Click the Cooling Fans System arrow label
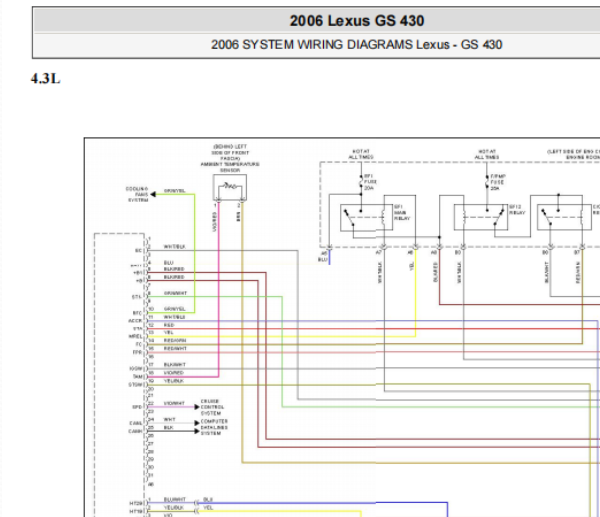600x517 pixels. (x=137, y=194)
